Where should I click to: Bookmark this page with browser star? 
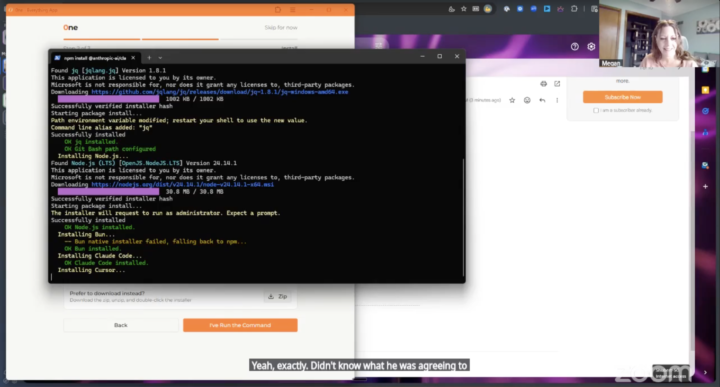tap(463, 9)
